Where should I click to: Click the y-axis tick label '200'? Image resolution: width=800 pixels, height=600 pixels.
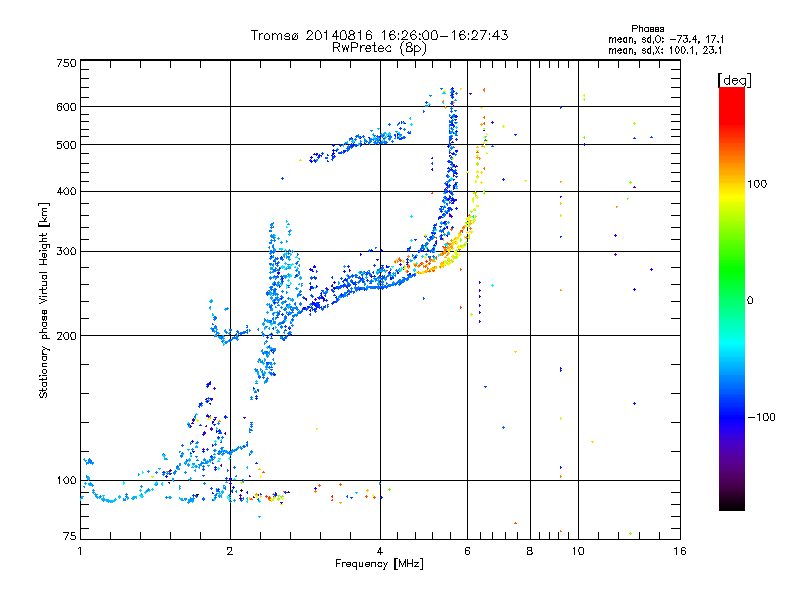(67, 336)
